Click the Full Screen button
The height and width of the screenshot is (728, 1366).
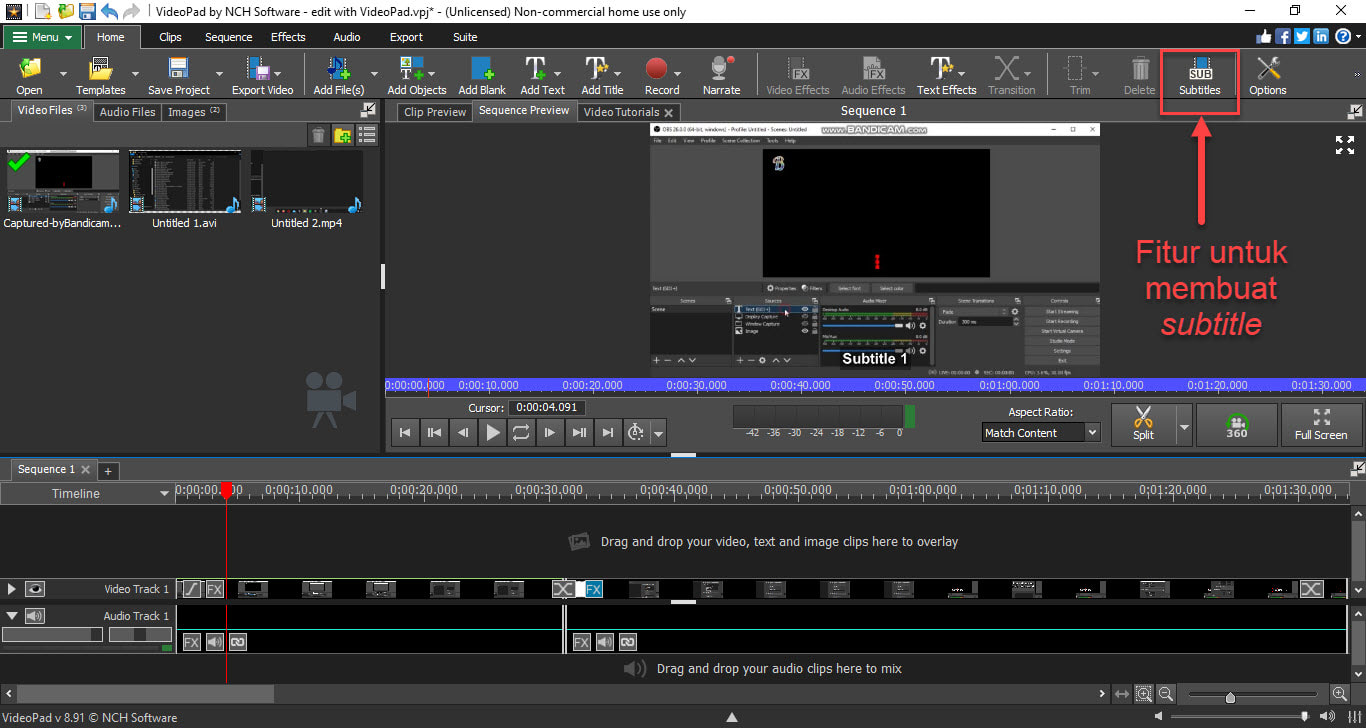point(1321,423)
